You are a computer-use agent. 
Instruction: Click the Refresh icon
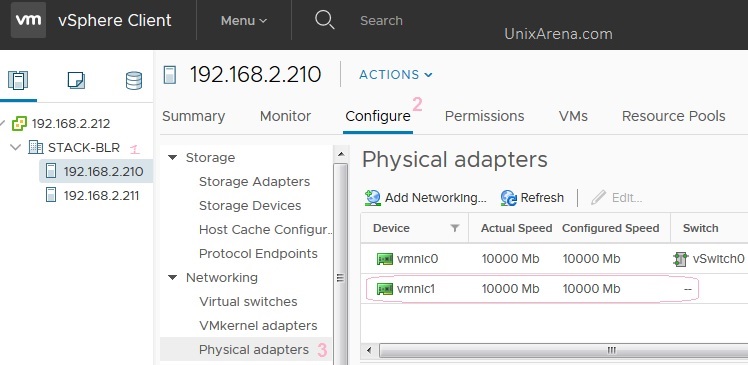(509, 198)
